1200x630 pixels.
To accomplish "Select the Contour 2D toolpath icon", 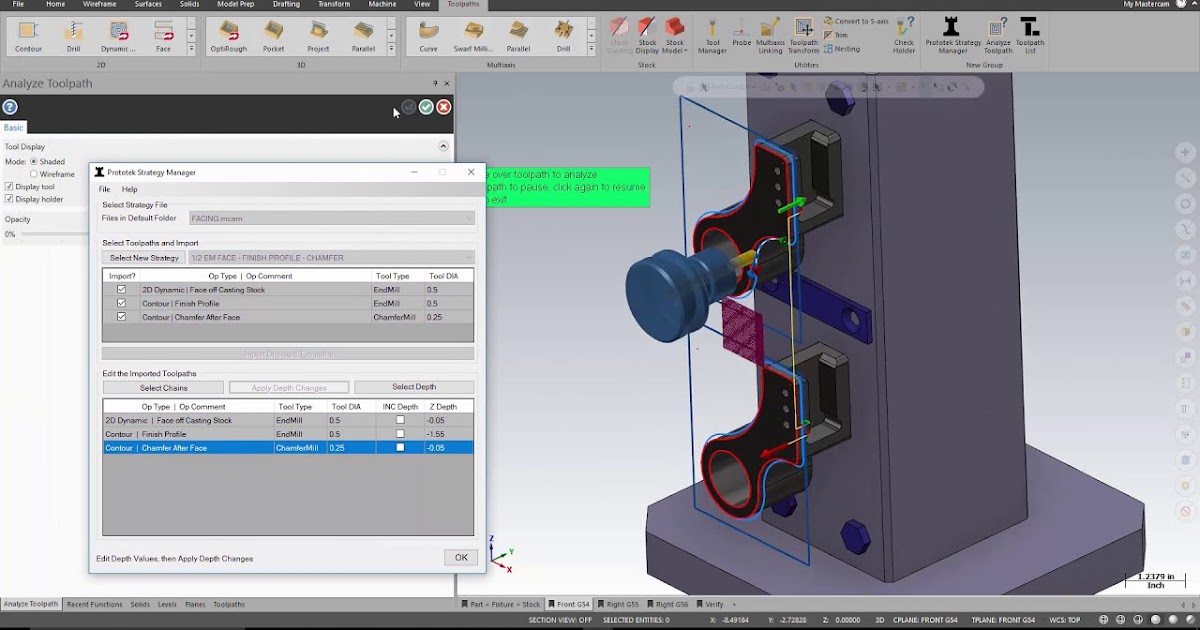I will click(28, 36).
